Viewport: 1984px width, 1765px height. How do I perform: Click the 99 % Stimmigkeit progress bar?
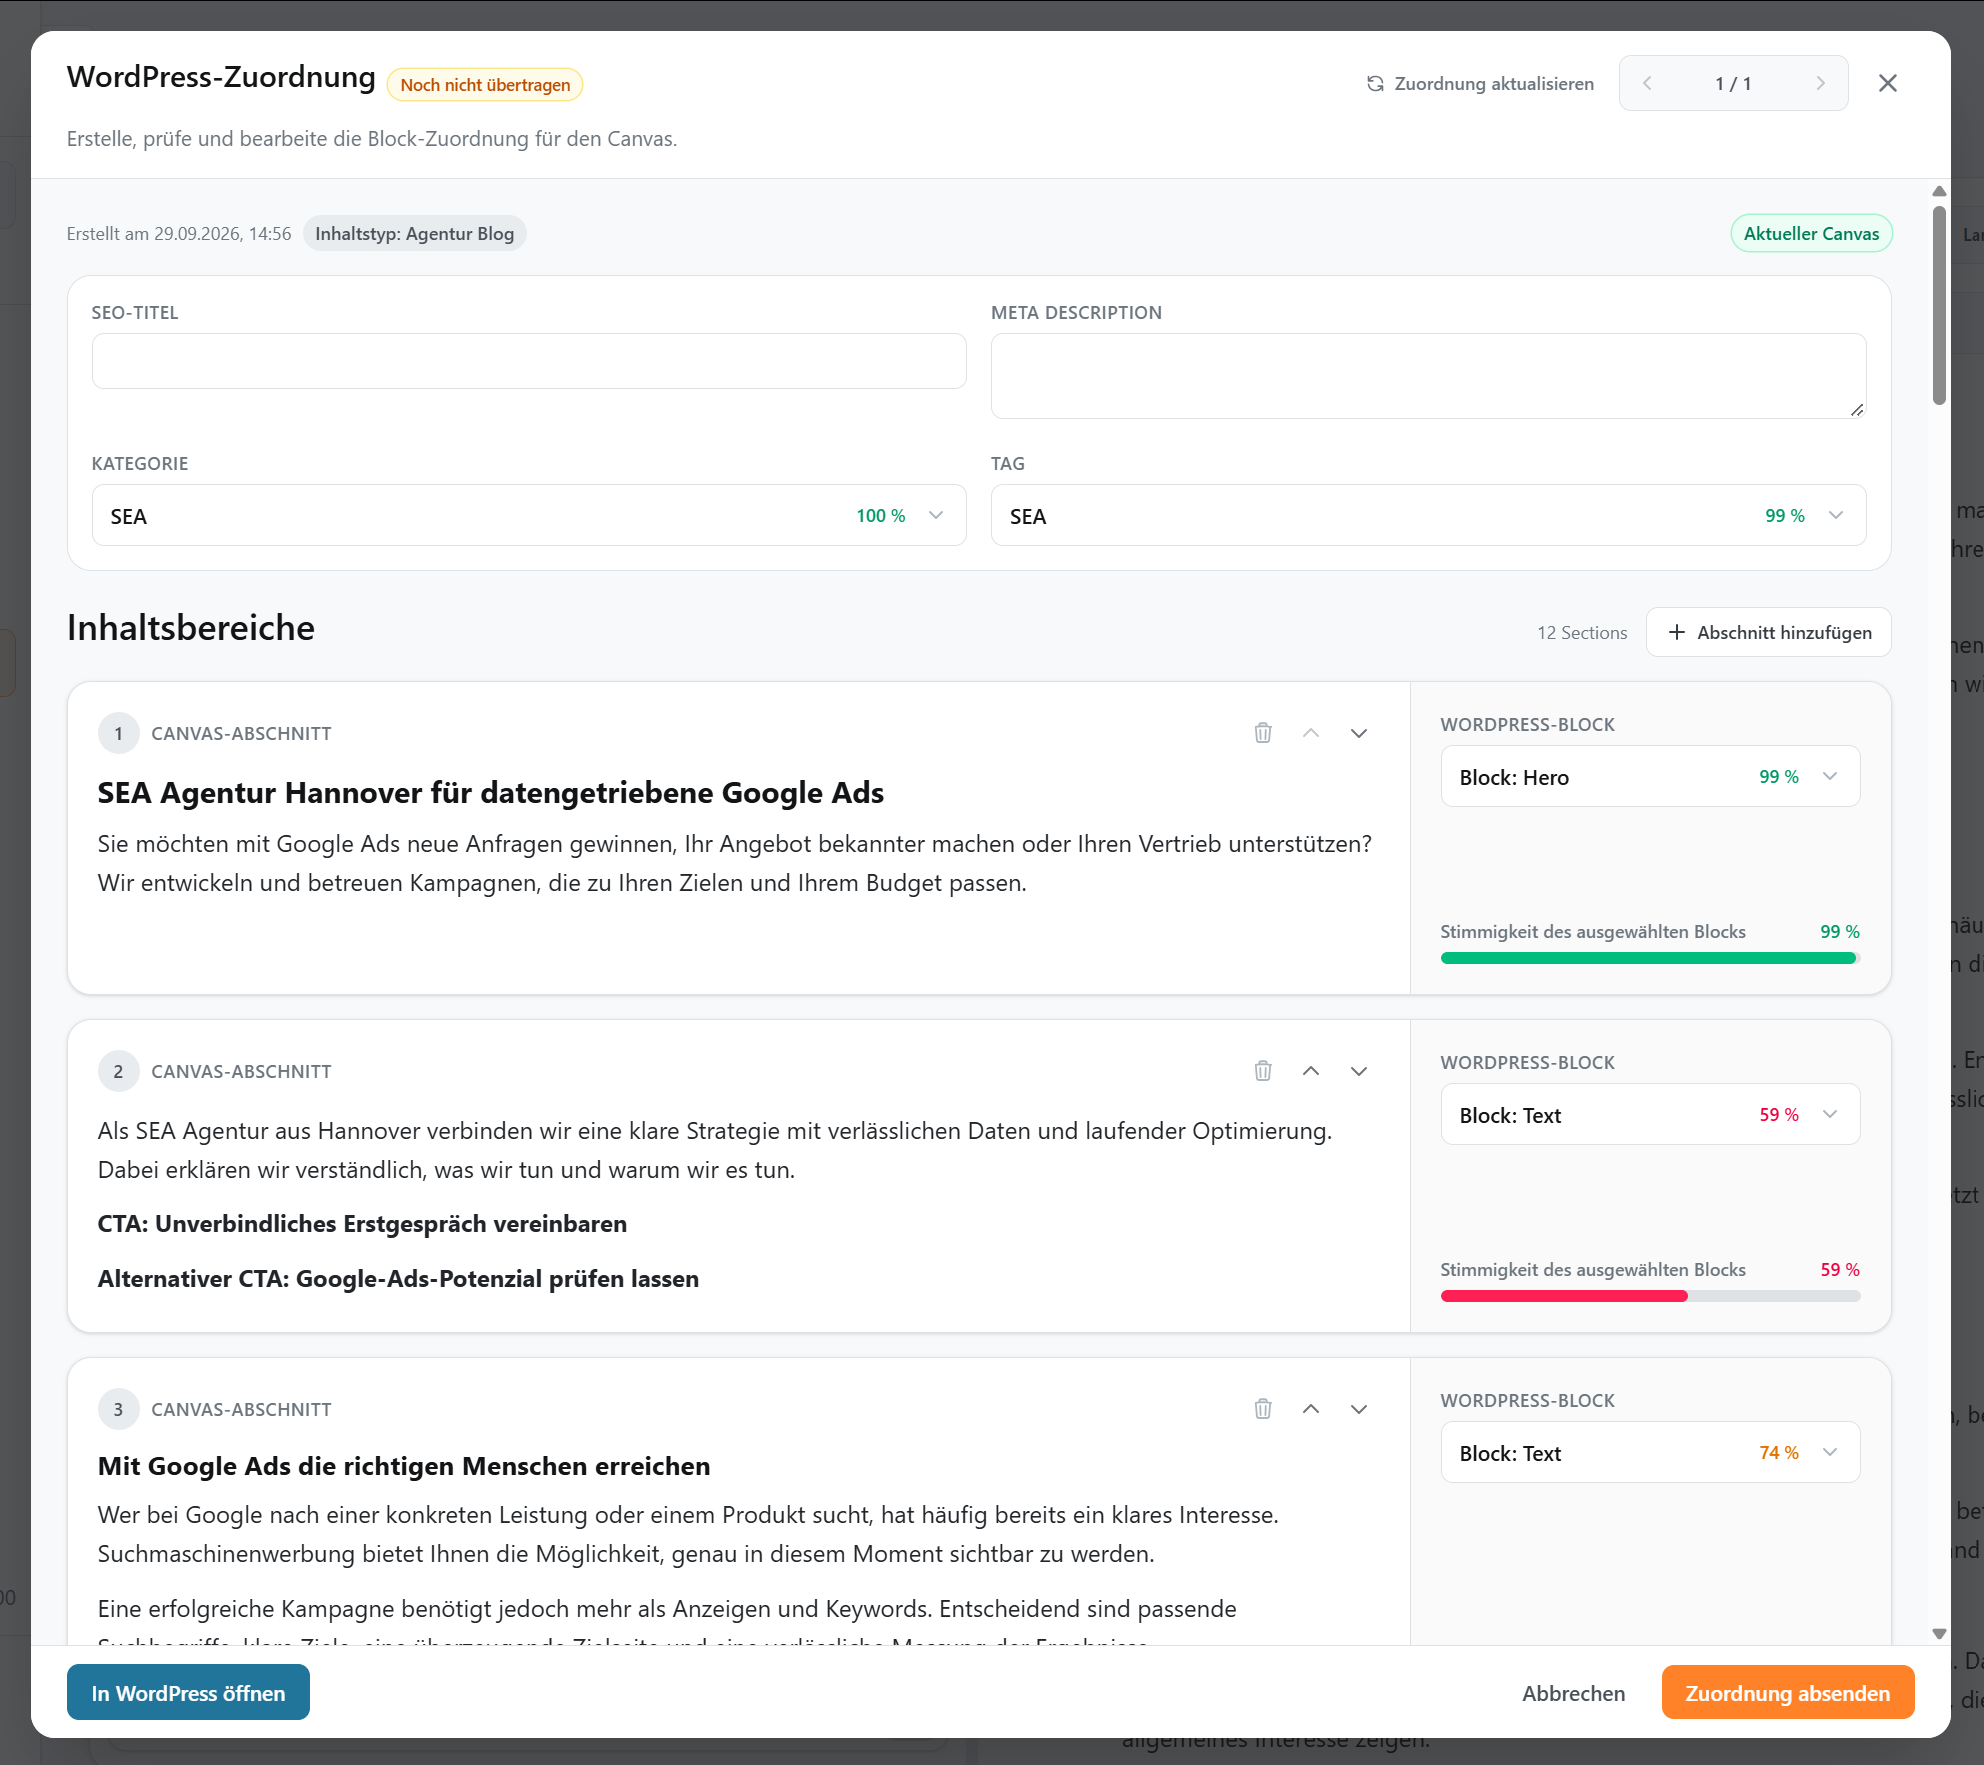tap(1650, 958)
